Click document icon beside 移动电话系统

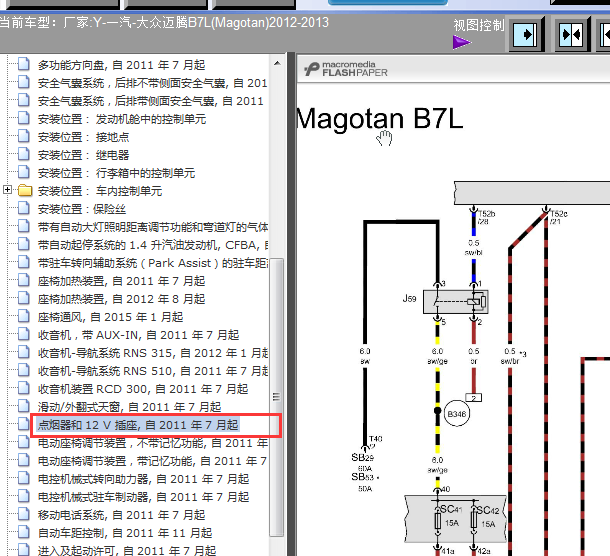24,515
